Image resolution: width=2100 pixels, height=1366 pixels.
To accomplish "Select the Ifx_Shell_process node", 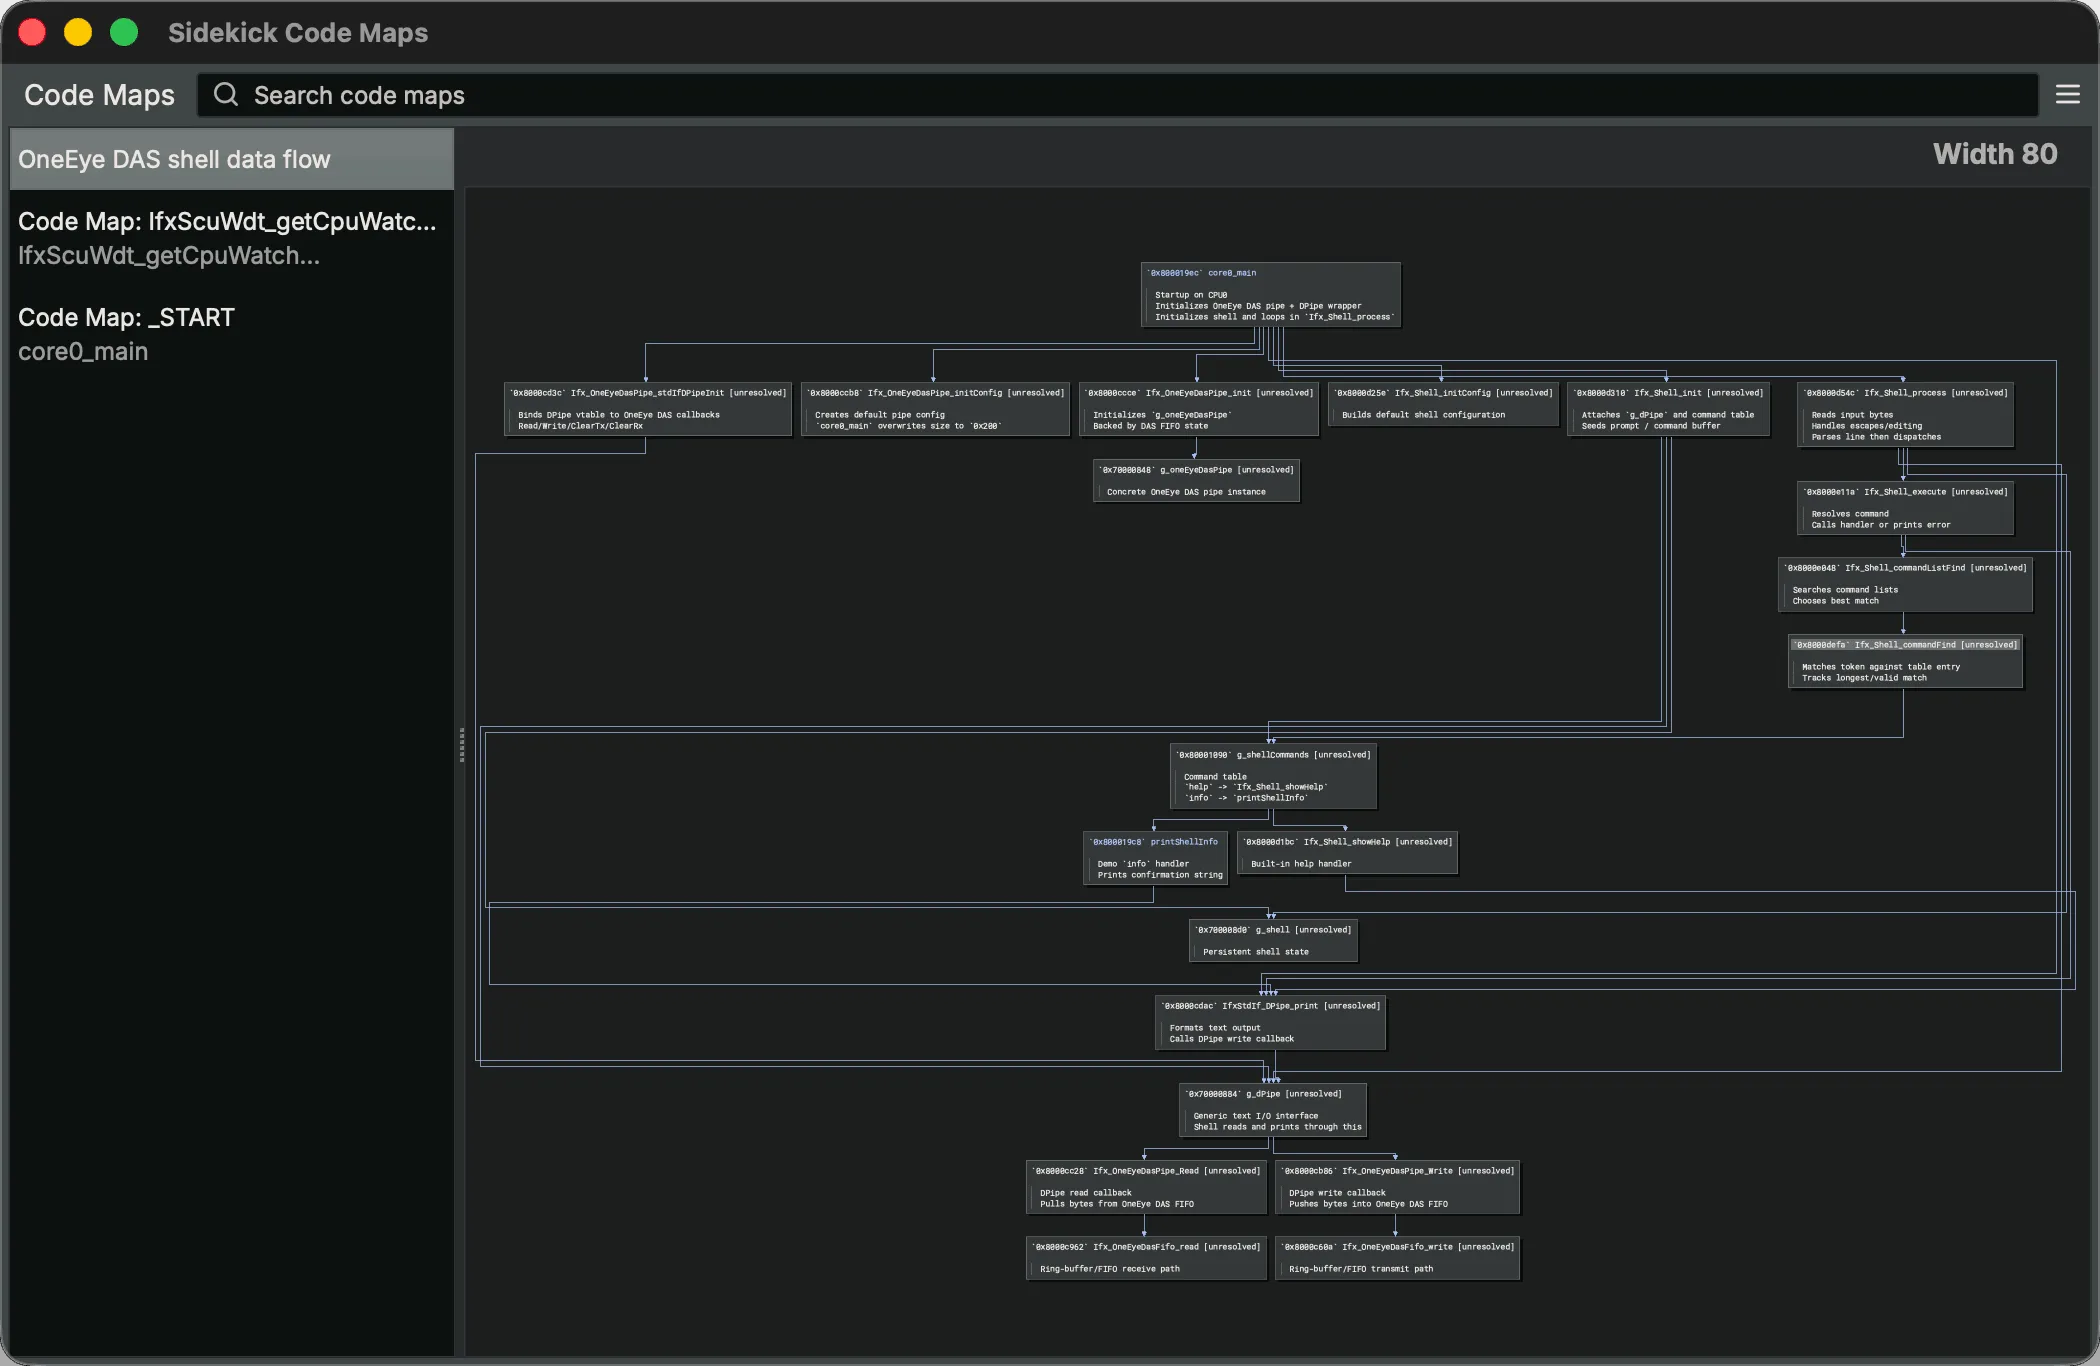I will 1905,414.
